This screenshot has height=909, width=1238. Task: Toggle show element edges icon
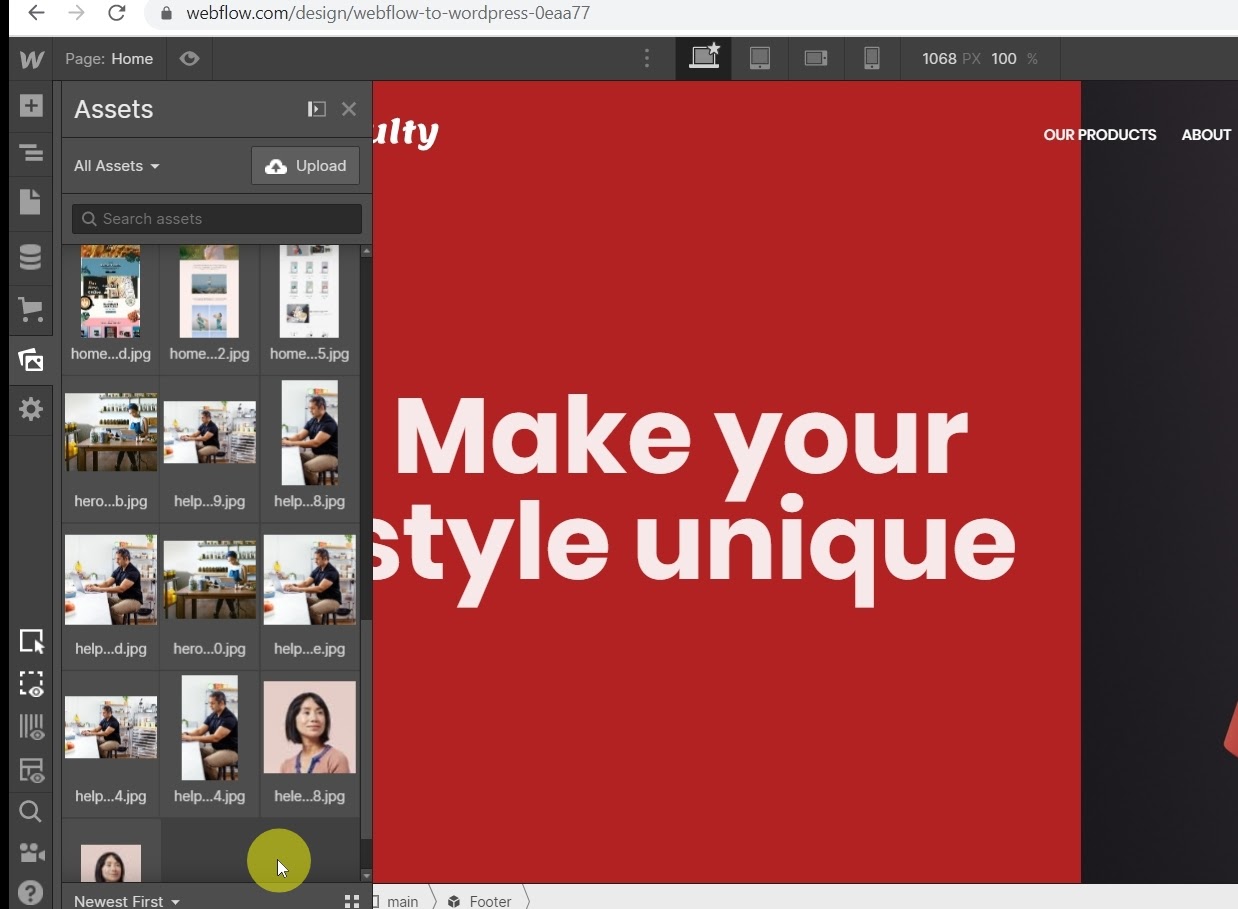click(31, 684)
